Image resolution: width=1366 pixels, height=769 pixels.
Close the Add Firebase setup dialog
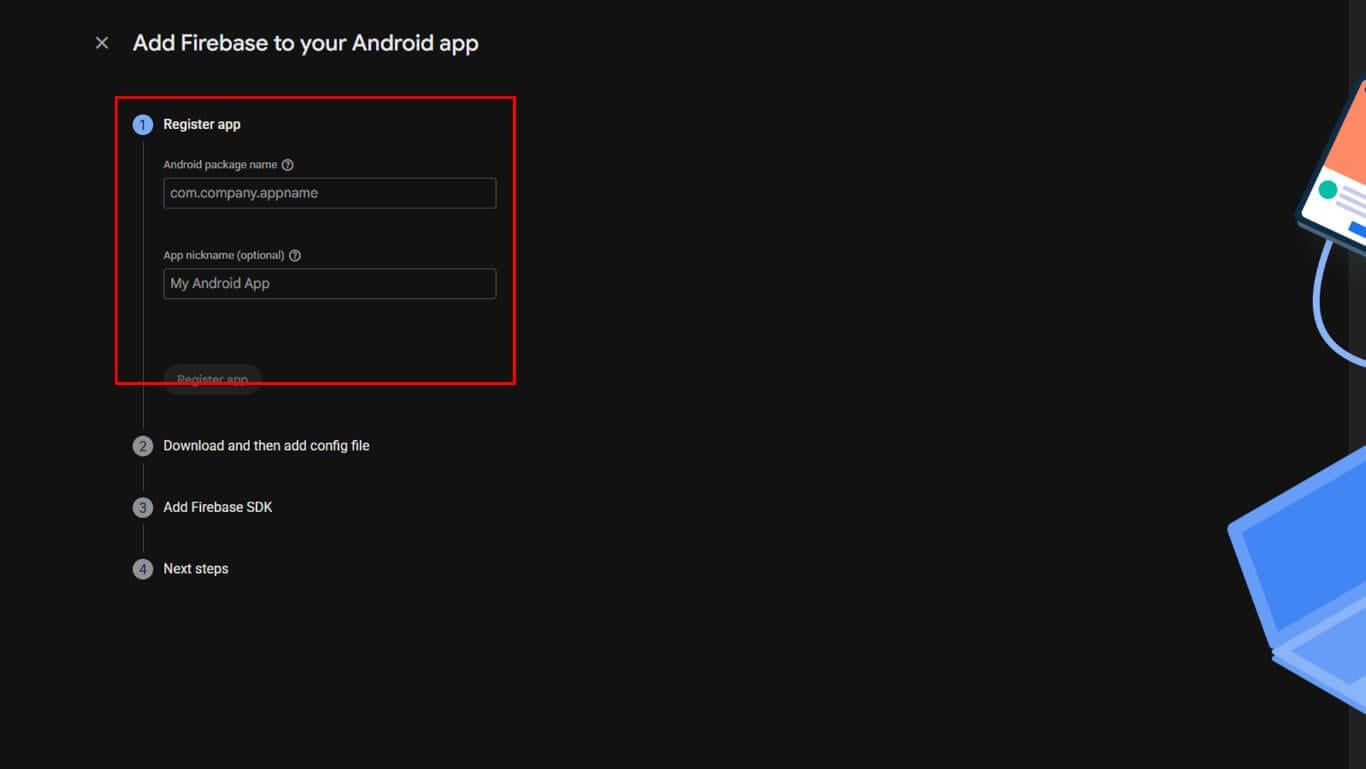[x=102, y=43]
